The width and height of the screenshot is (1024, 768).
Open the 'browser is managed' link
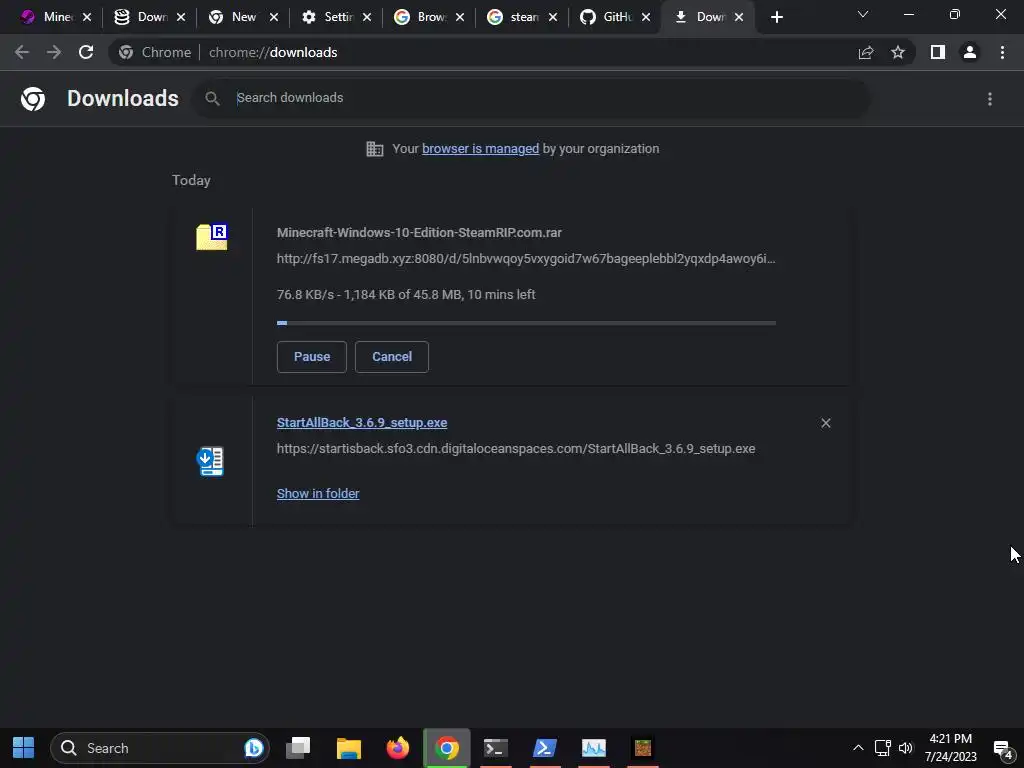click(x=481, y=149)
